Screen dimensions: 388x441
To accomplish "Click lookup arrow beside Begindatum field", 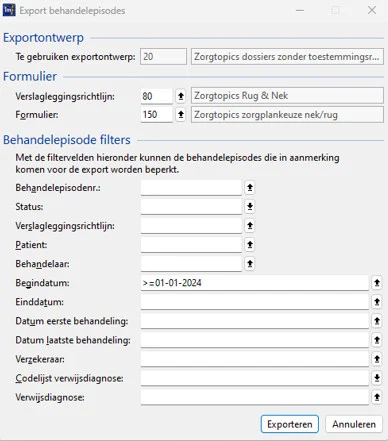I will click(377, 283).
